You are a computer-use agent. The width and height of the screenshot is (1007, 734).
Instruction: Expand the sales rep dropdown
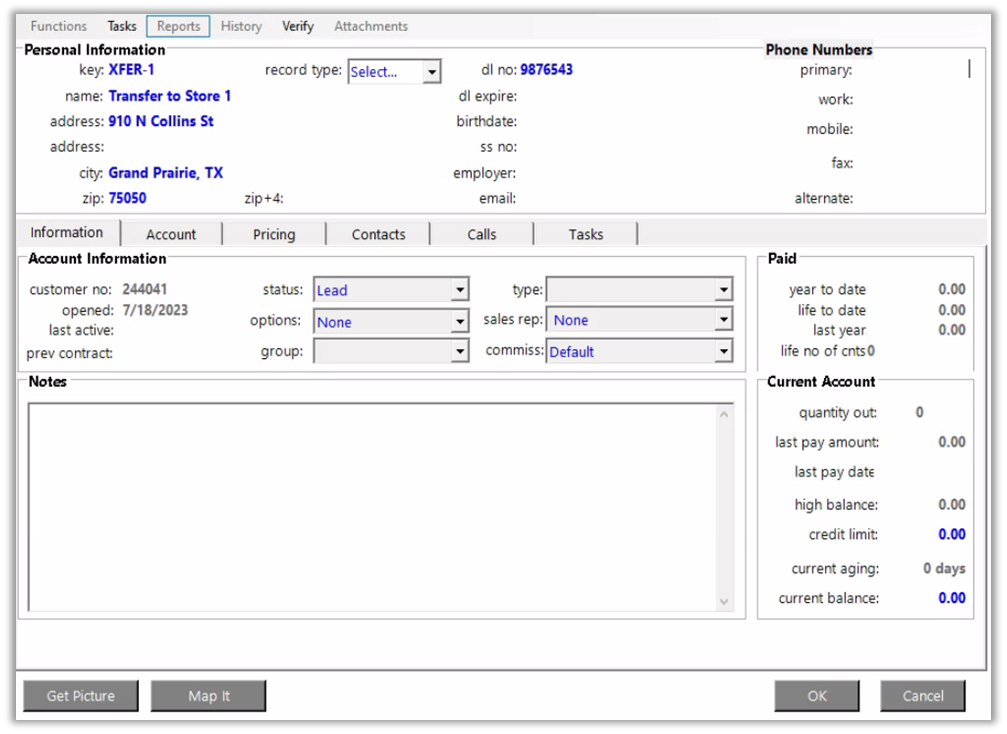tap(723, 320)
